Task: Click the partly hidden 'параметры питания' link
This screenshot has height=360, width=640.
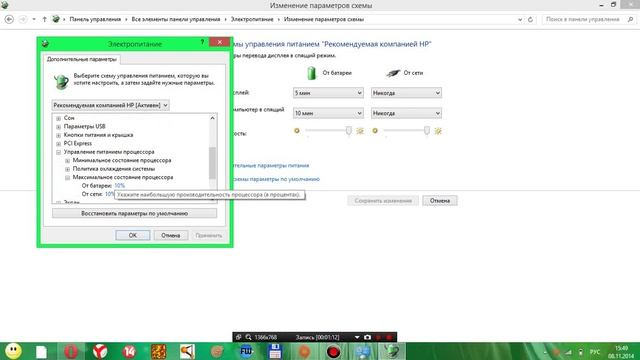Action: [271, 166]
